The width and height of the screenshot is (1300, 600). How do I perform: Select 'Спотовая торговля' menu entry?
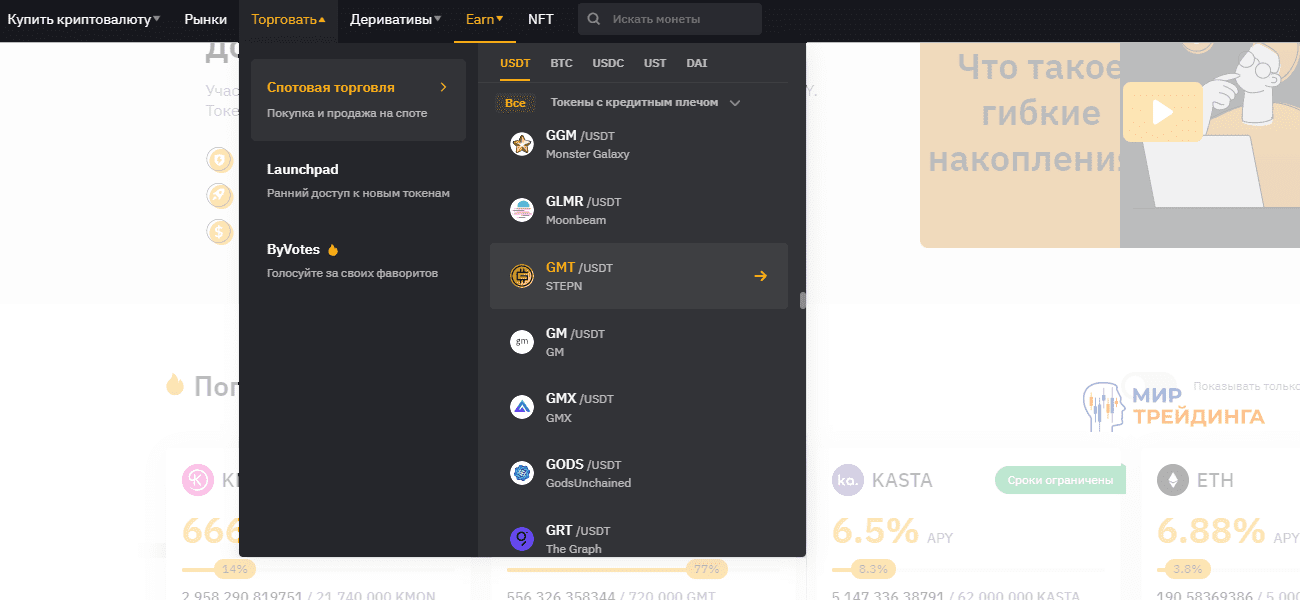(x=358, y=99)
